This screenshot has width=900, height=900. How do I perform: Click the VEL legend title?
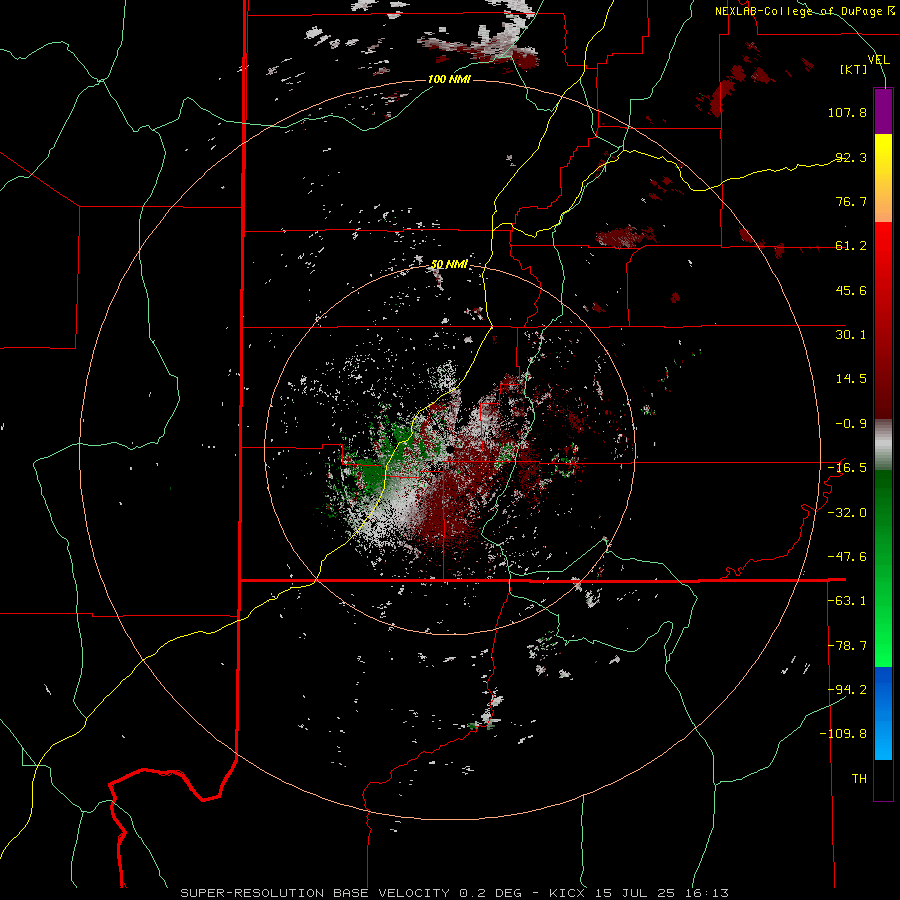click(878, 59)
